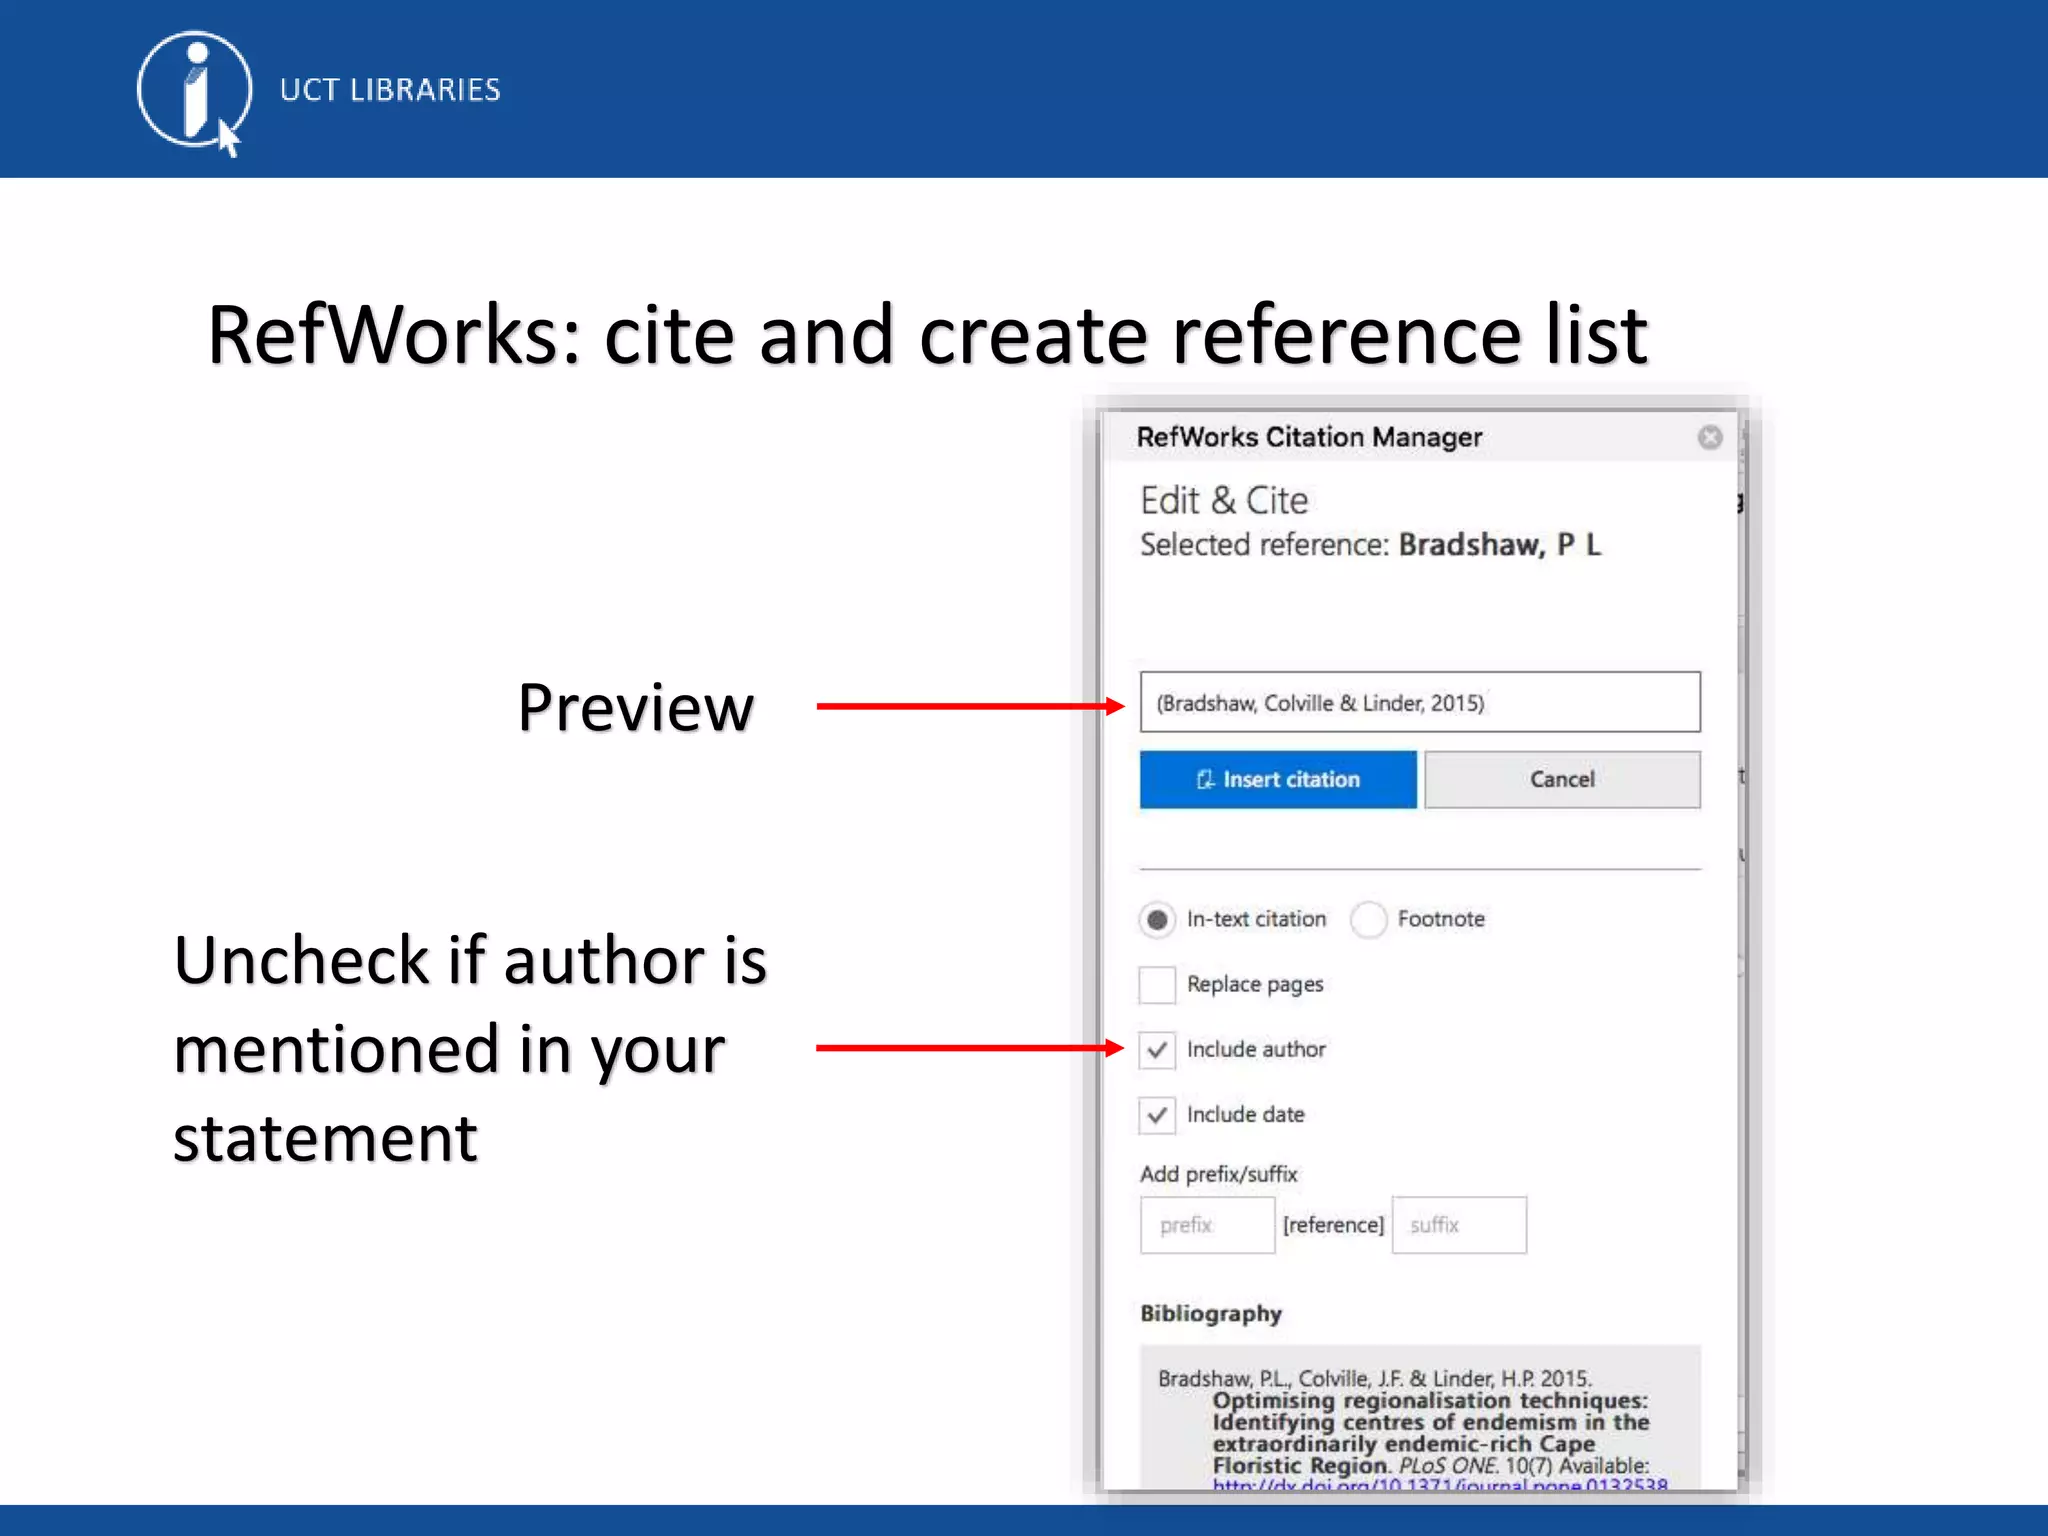The image size is (2048, 1536).
Task: Click the prefix input field
Action: tap(1207, 1225)
